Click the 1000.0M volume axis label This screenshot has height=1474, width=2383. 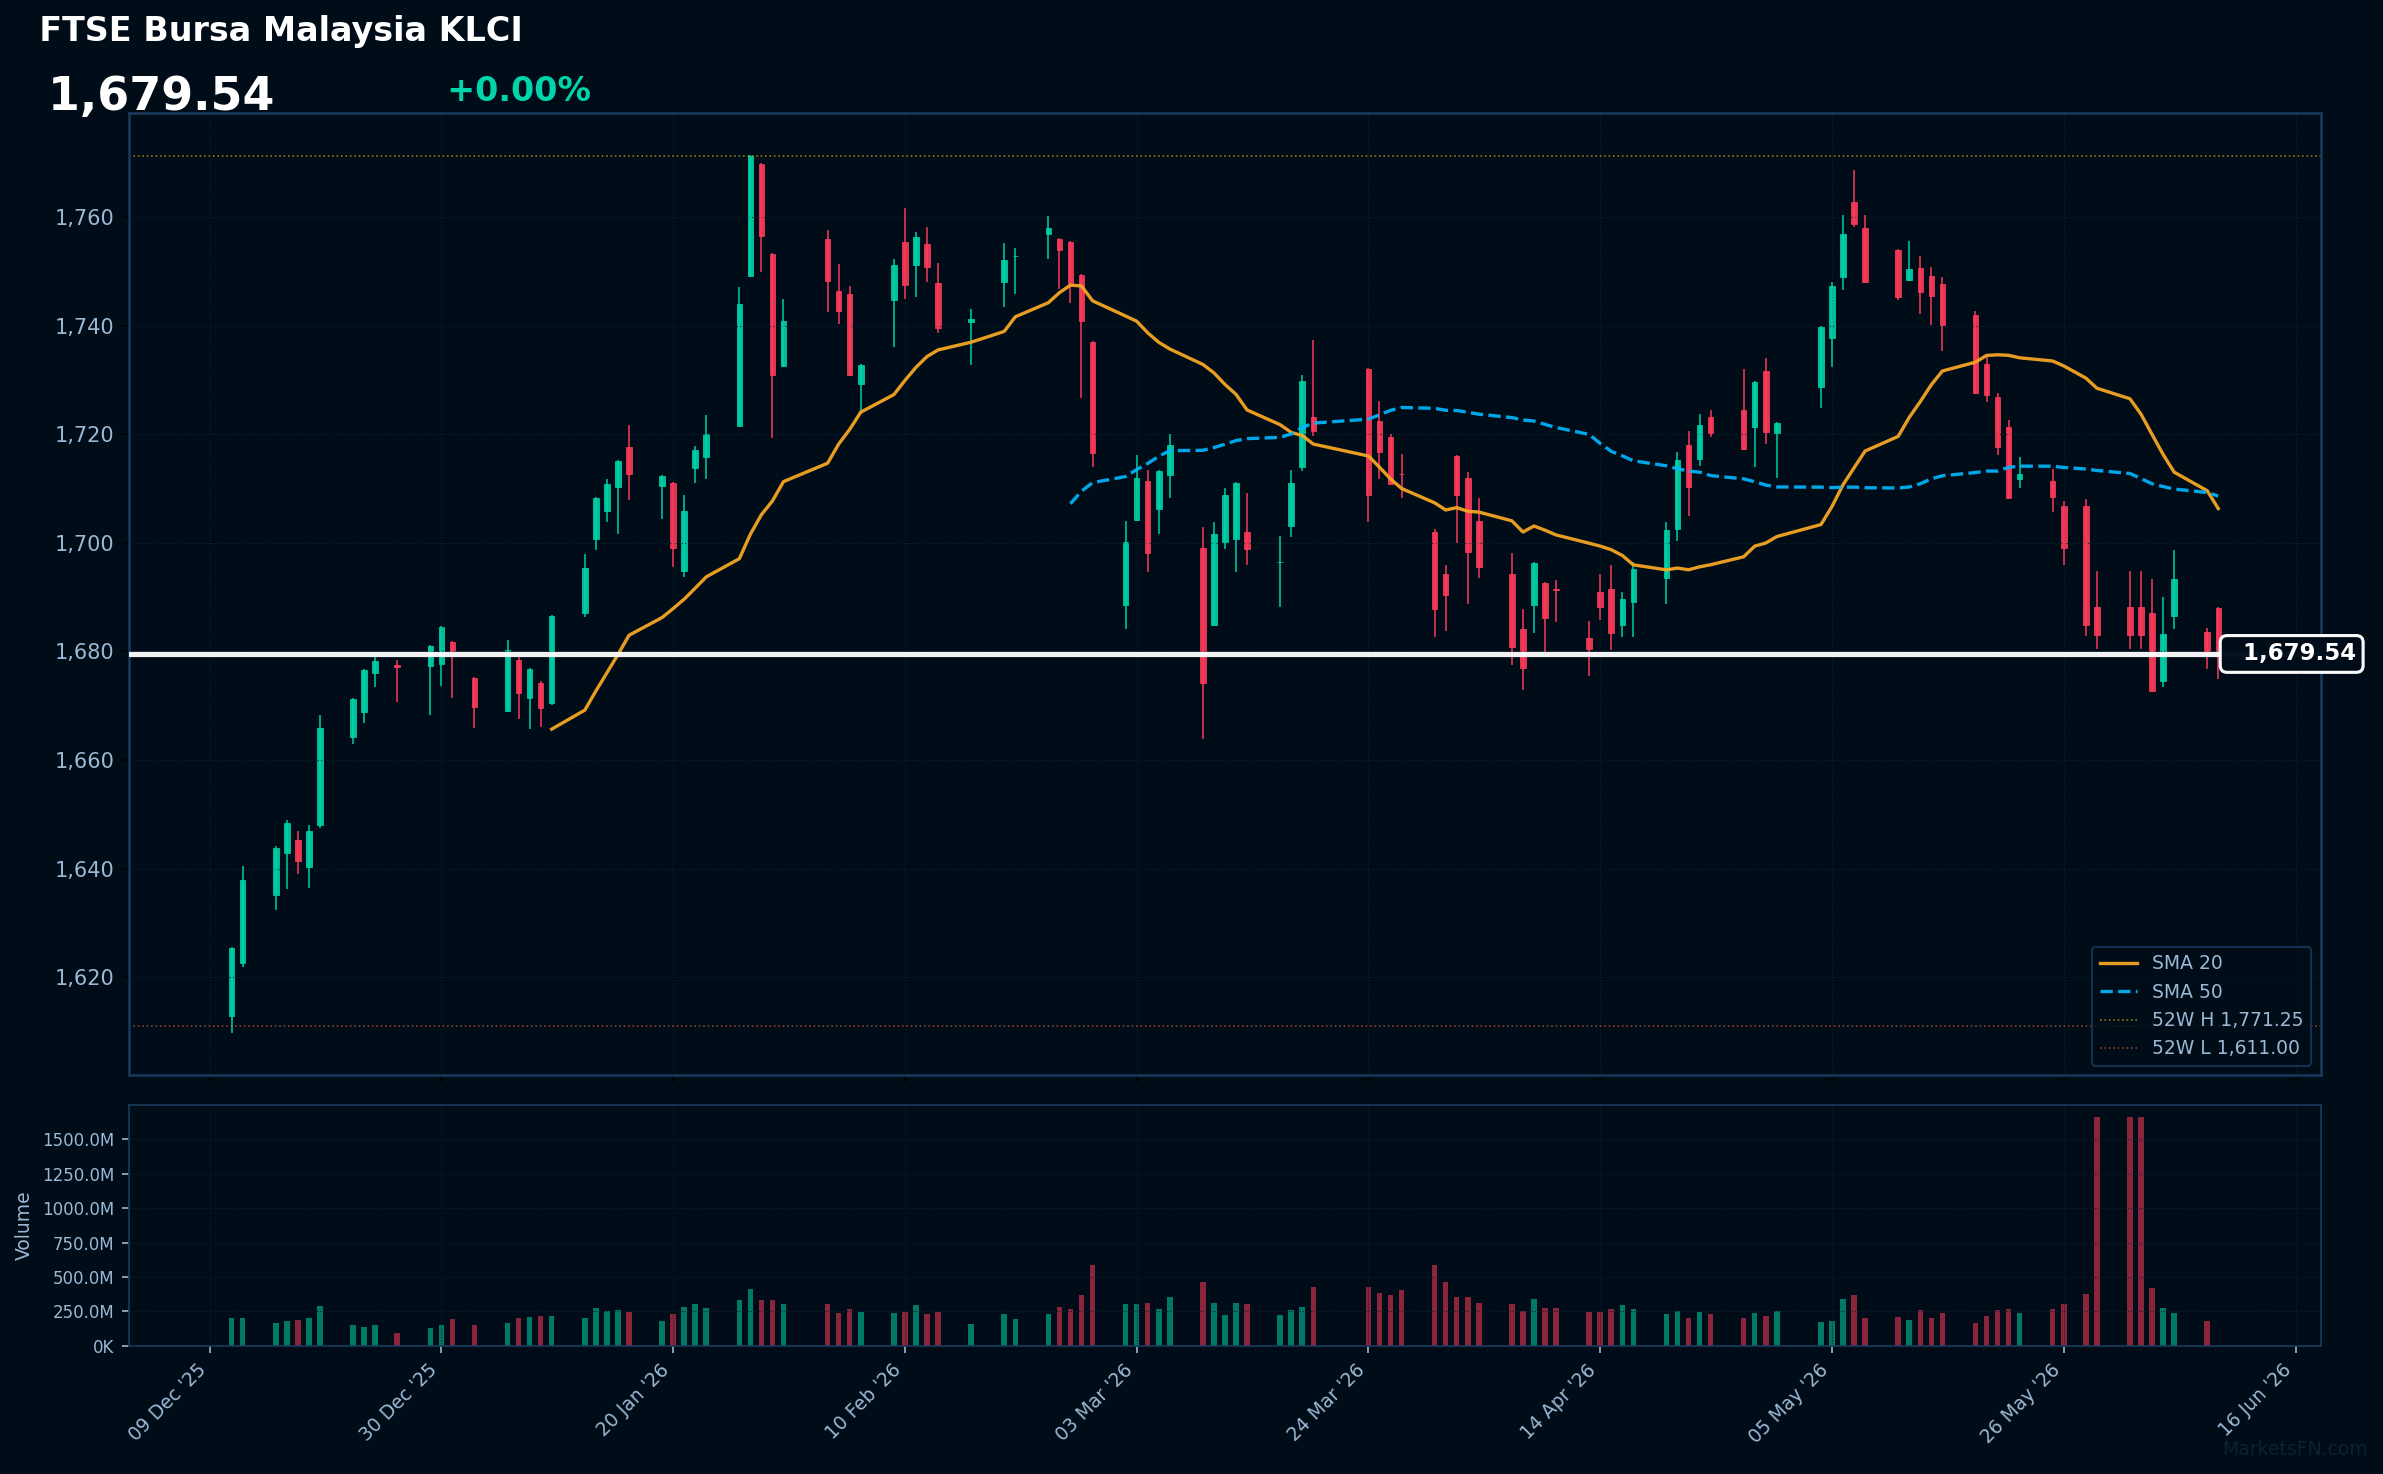tap(78, 1209)
